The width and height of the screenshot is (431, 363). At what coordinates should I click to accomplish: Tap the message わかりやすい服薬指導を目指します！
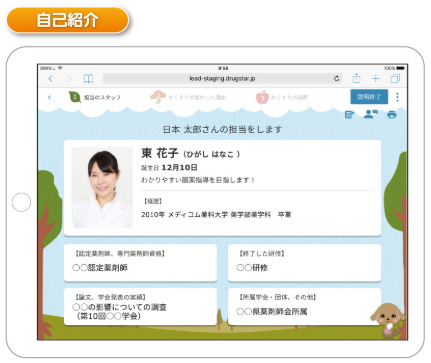(198, 180)
